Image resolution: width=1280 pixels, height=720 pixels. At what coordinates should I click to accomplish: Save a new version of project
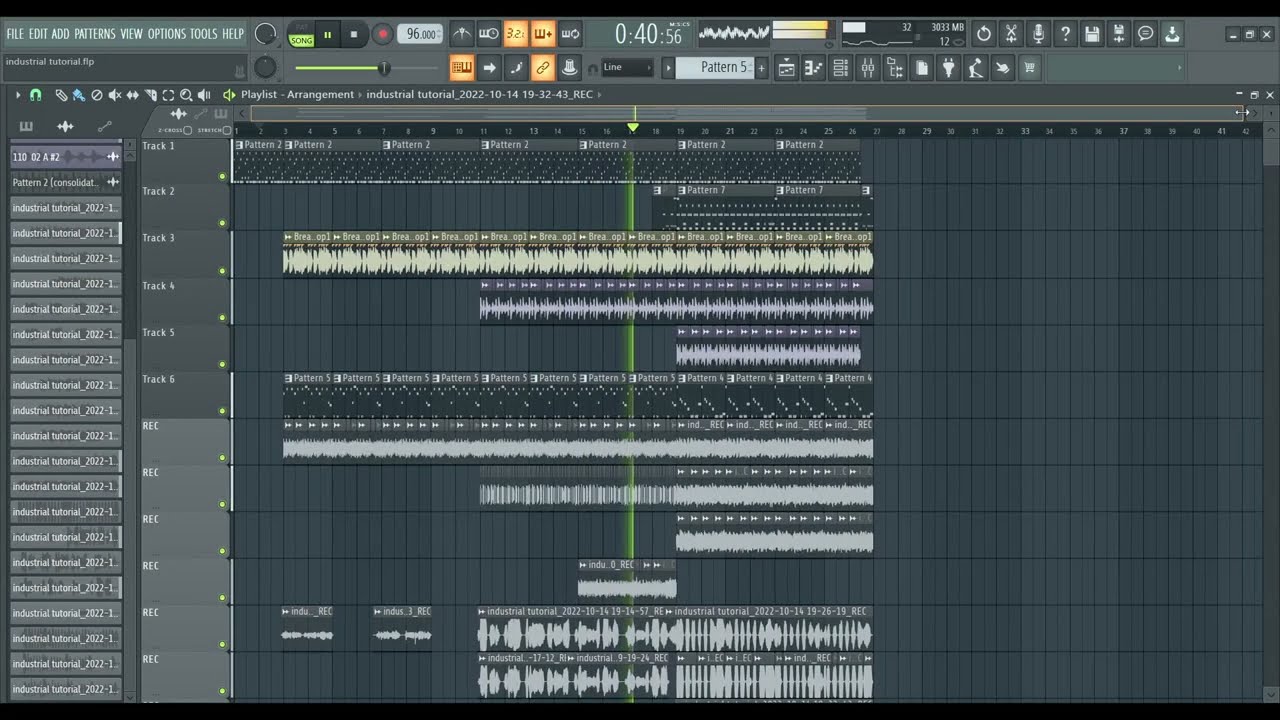1119,34
